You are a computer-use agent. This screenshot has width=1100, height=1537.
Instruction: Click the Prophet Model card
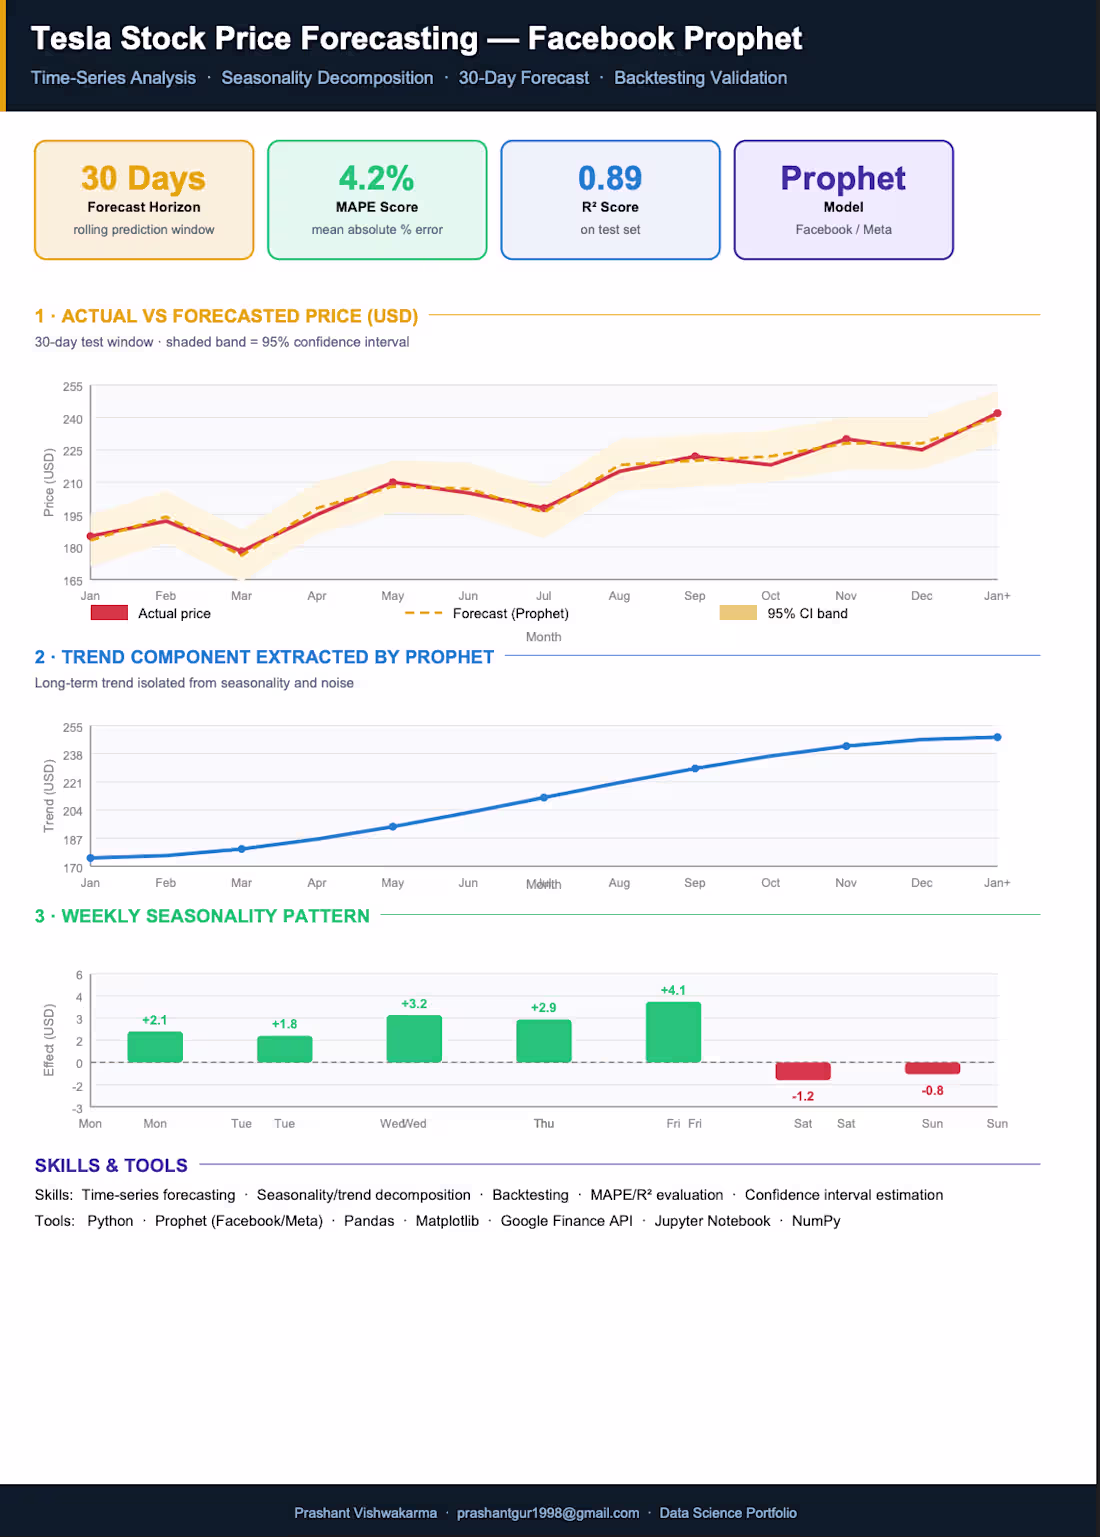[843, 200]
